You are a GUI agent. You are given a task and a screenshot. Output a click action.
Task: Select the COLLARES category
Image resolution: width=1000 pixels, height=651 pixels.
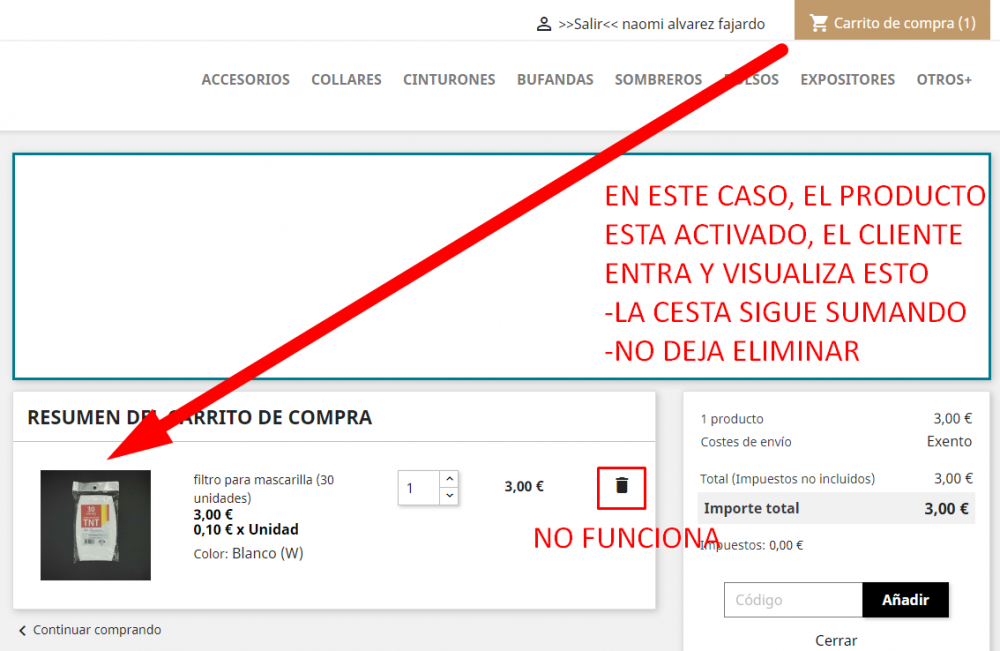coord(346,79)
